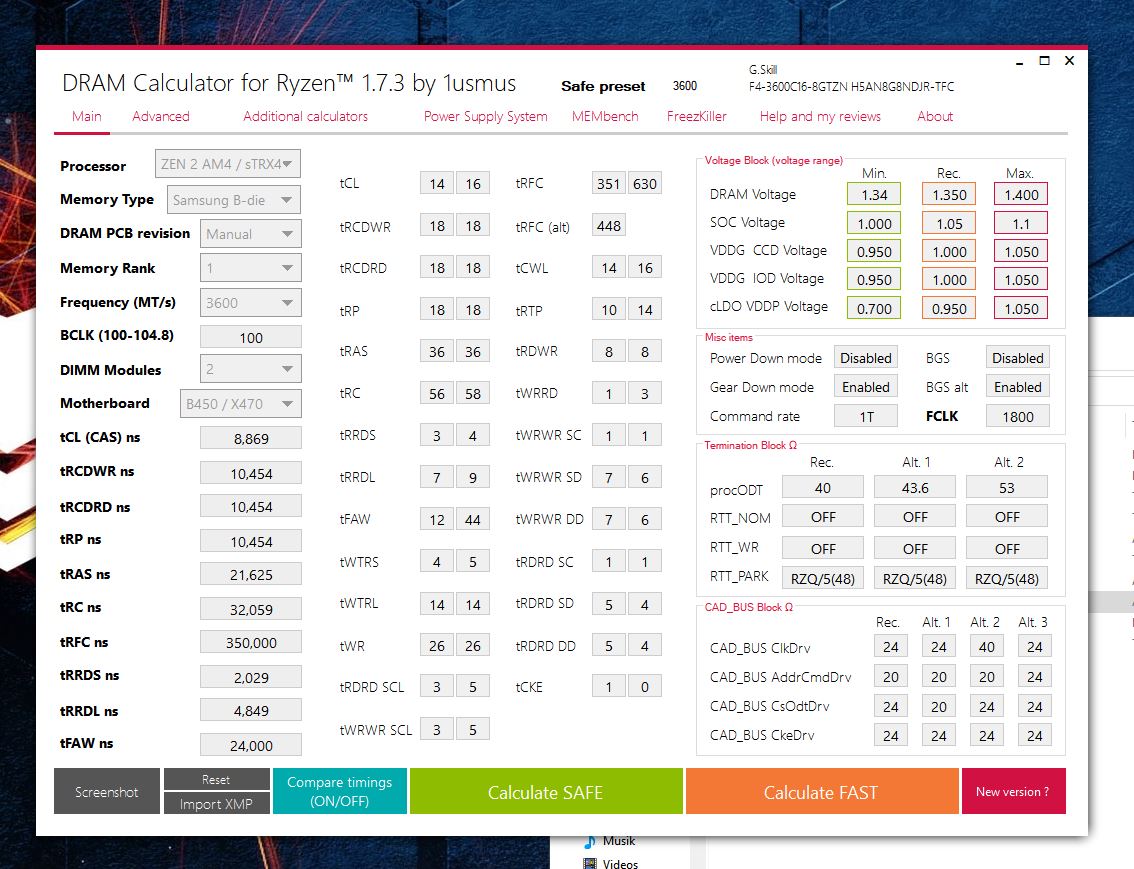Click DRAM Voltage Max. value 1.400
The image size is (1134, 869).
[1020, 194]
